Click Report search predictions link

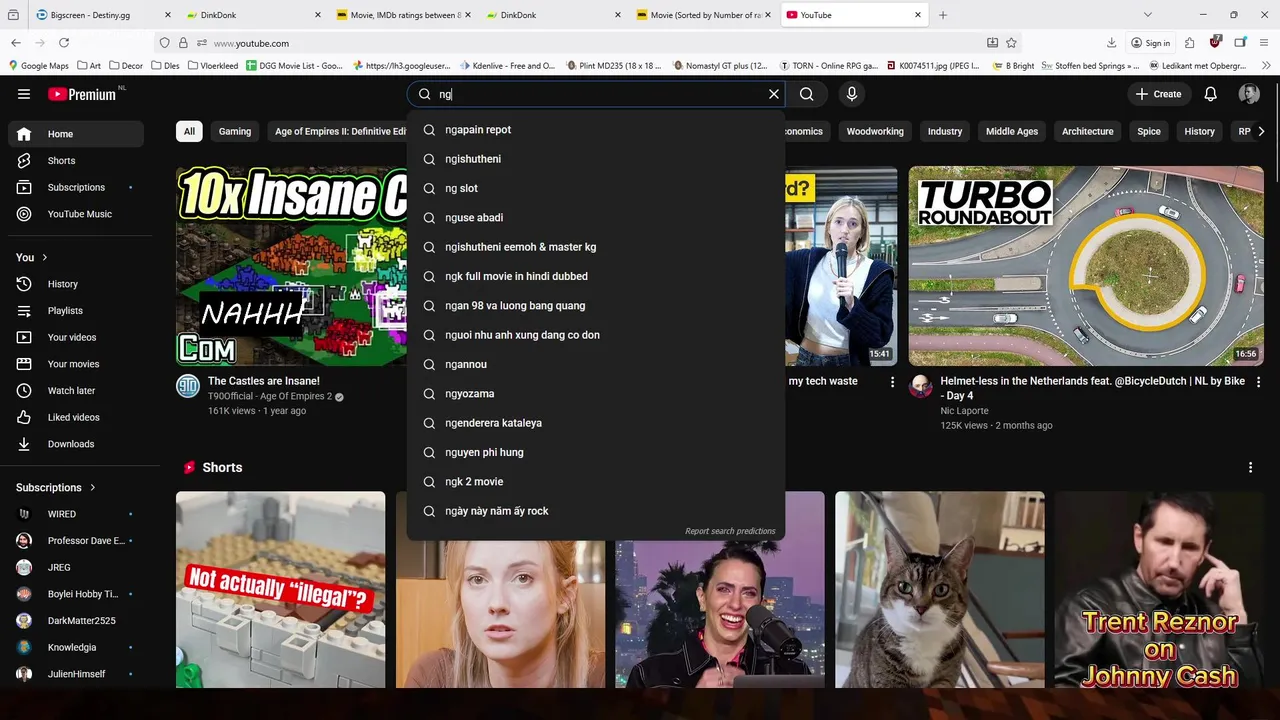coord(730,531)
